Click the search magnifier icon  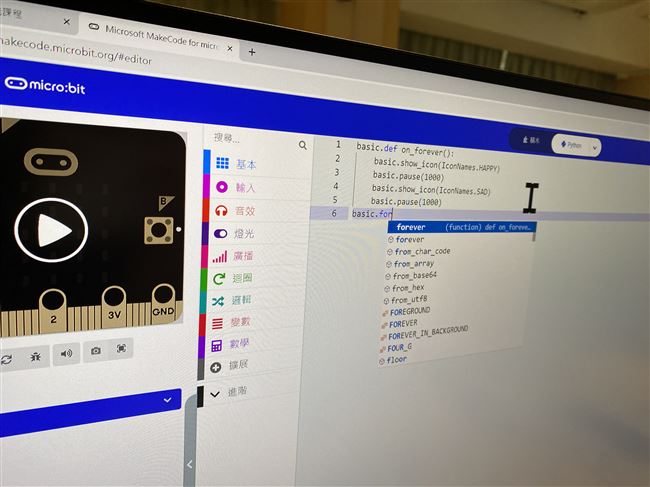coord(303,145)
